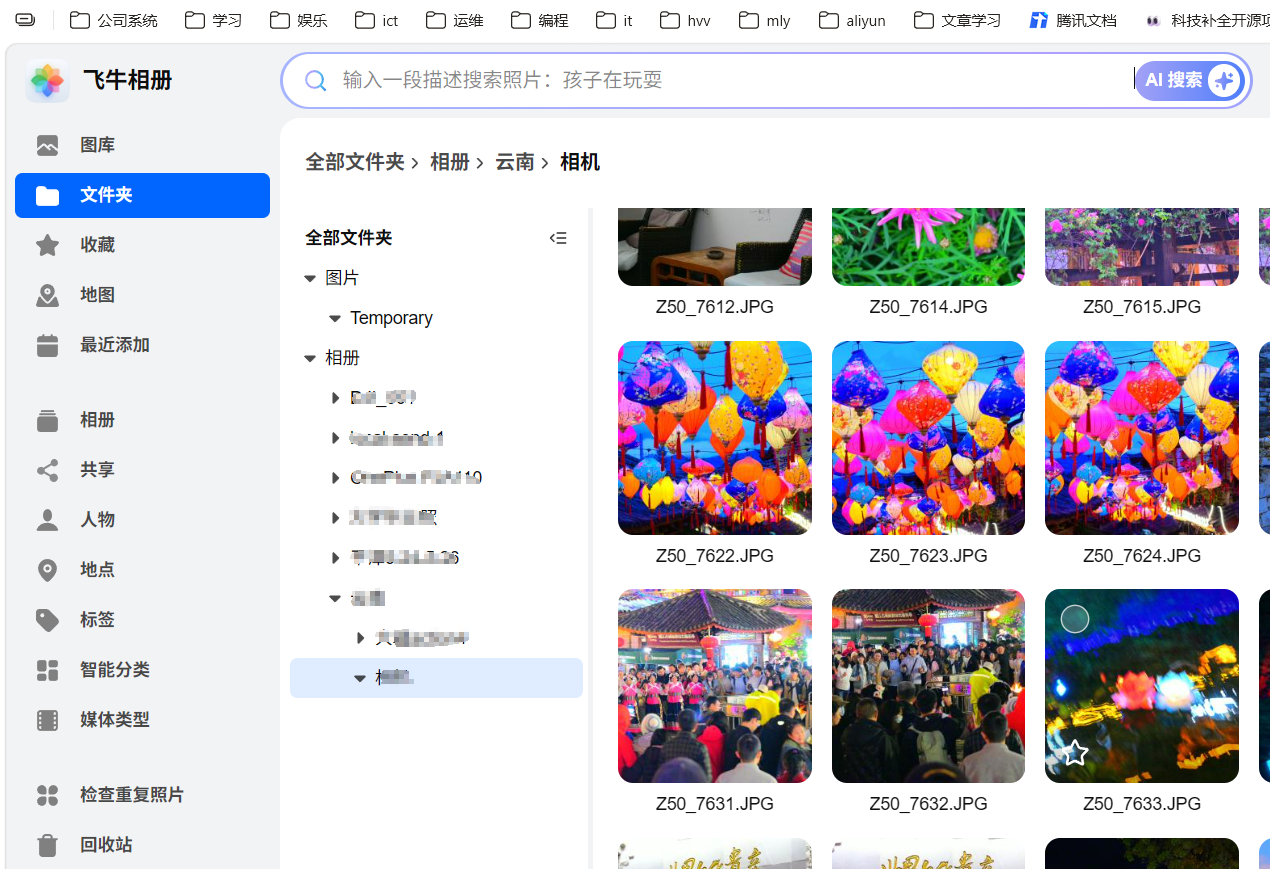Open the 共享 sharing section
The height and width of the screenshot is (869, 1270).
(142, 470)
